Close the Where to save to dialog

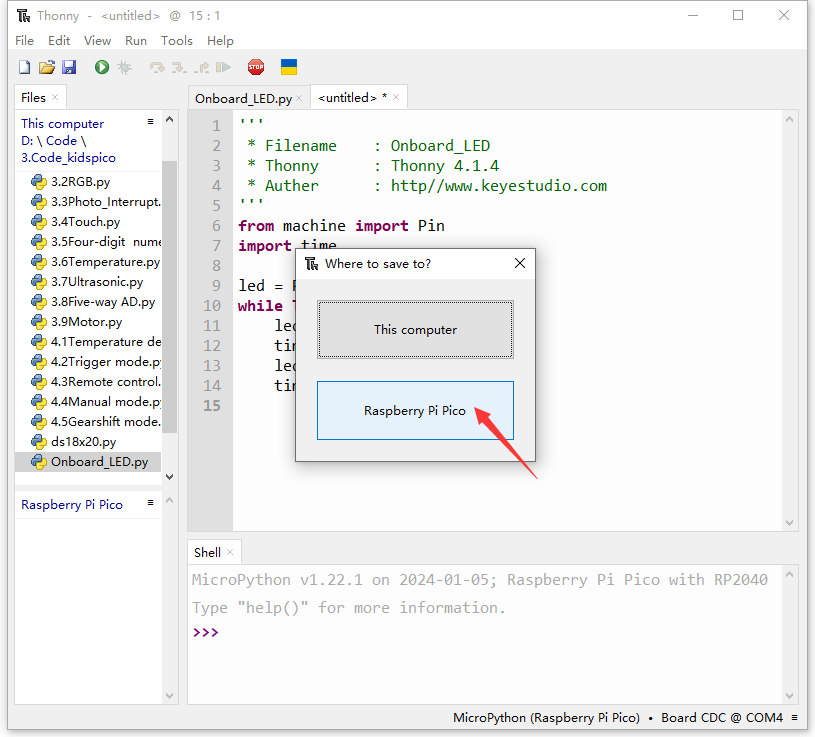520,264
